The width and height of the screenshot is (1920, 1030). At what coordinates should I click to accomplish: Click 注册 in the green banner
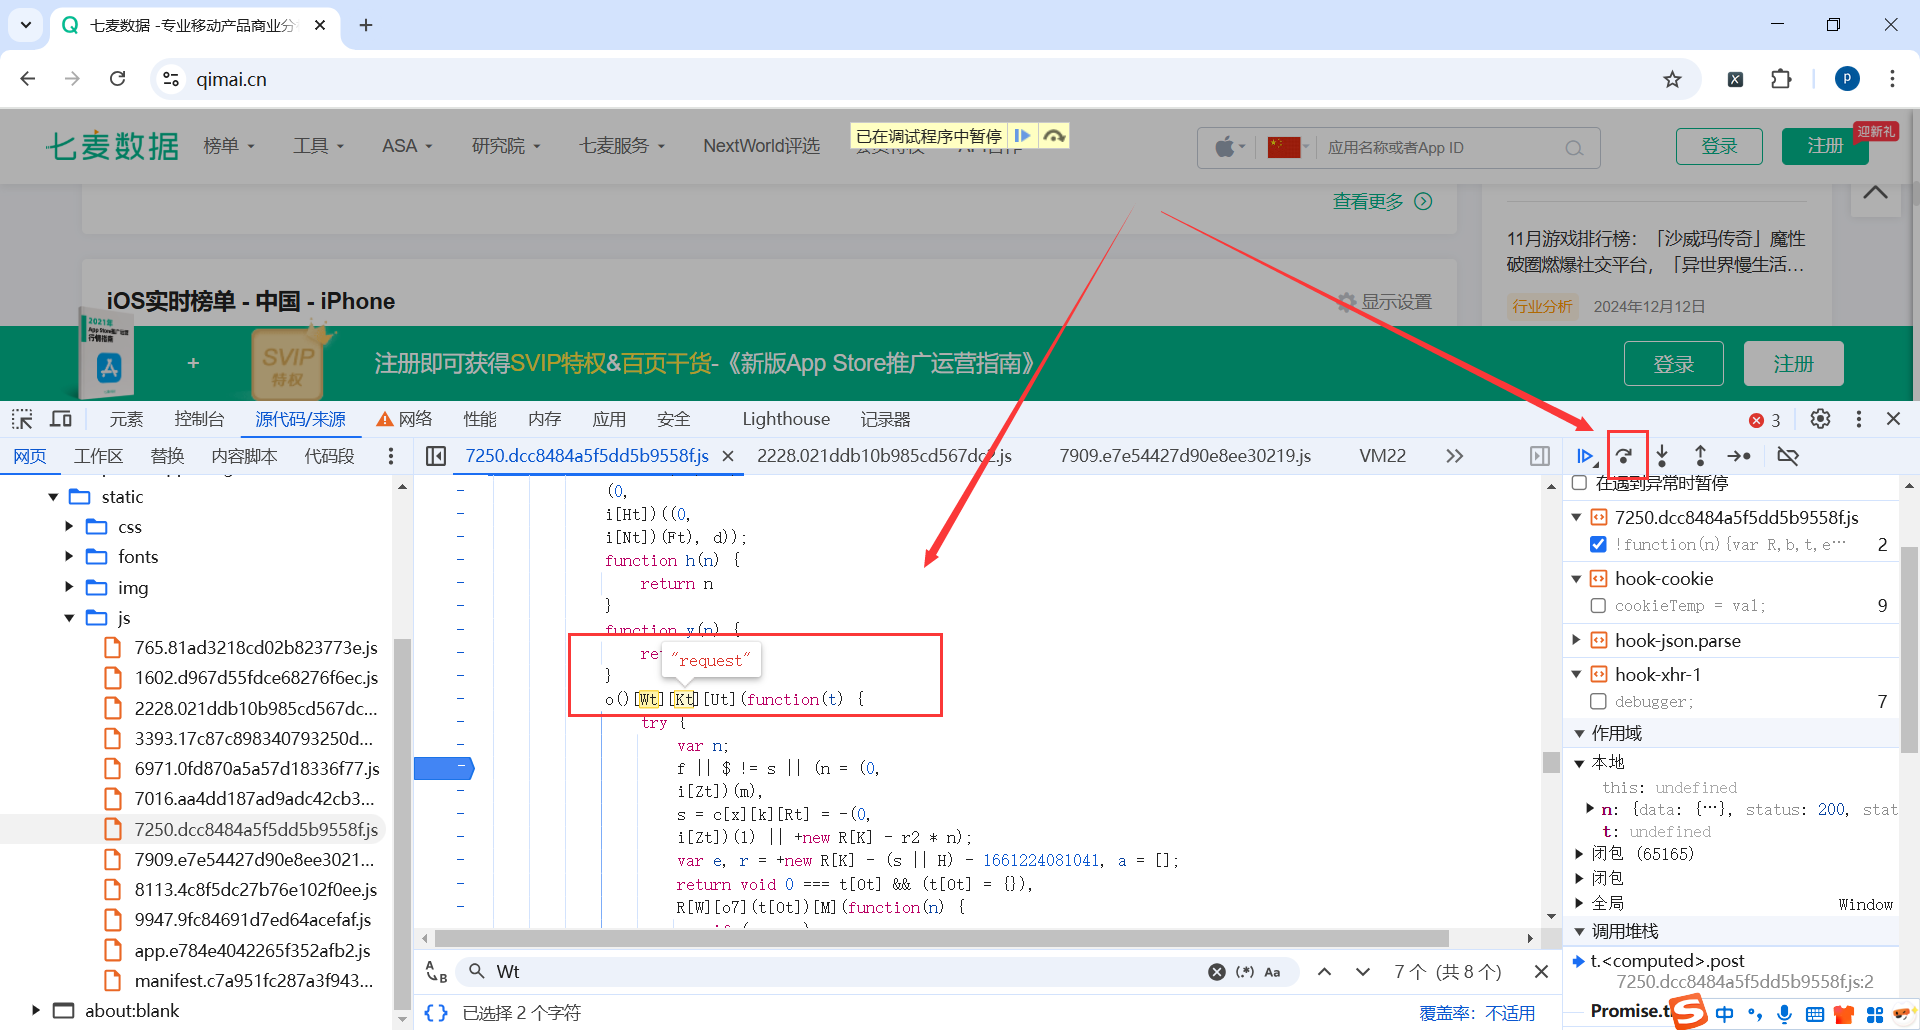click(1793, 363)
